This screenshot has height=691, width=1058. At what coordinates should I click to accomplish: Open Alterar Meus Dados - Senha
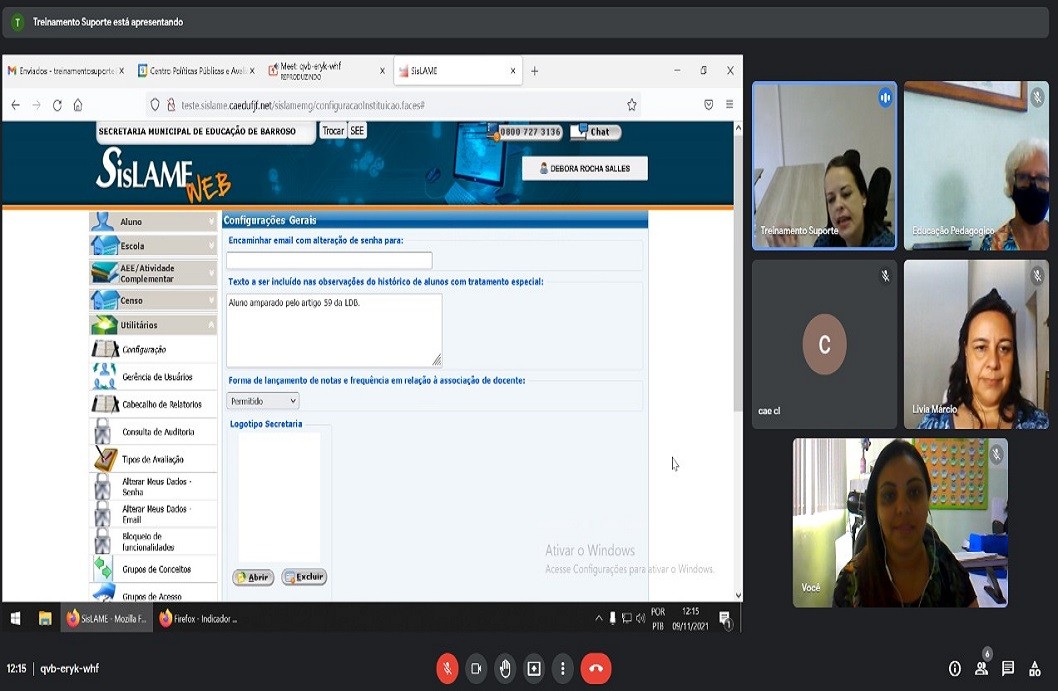152,487
